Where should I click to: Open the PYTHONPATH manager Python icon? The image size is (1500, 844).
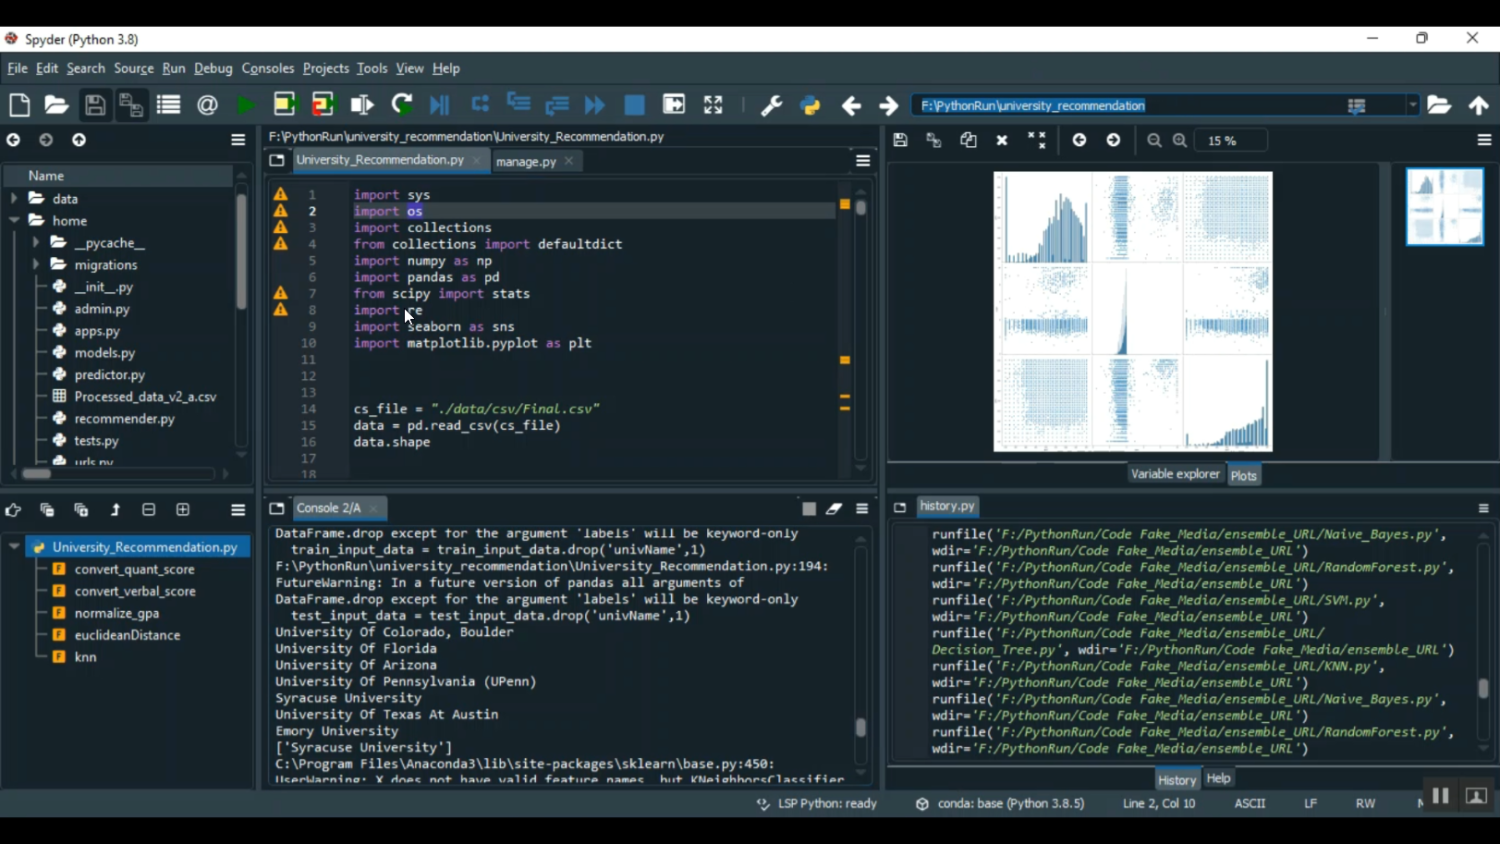pyautogui.click(x=810, y=105)
